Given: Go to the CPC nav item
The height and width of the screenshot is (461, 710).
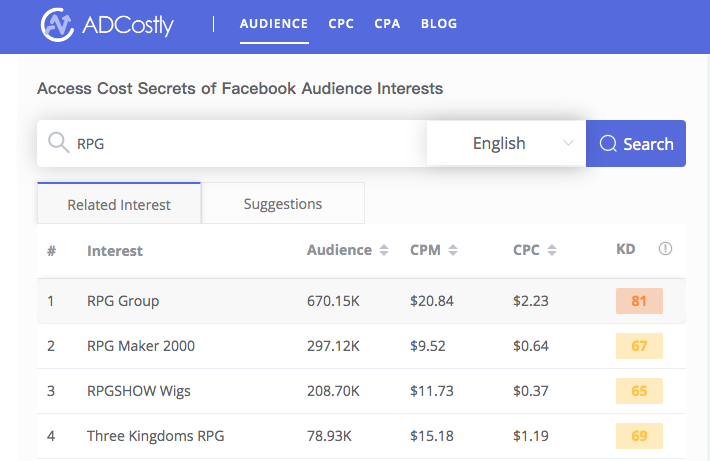Looking at the screenshot, I should [341, 24].
